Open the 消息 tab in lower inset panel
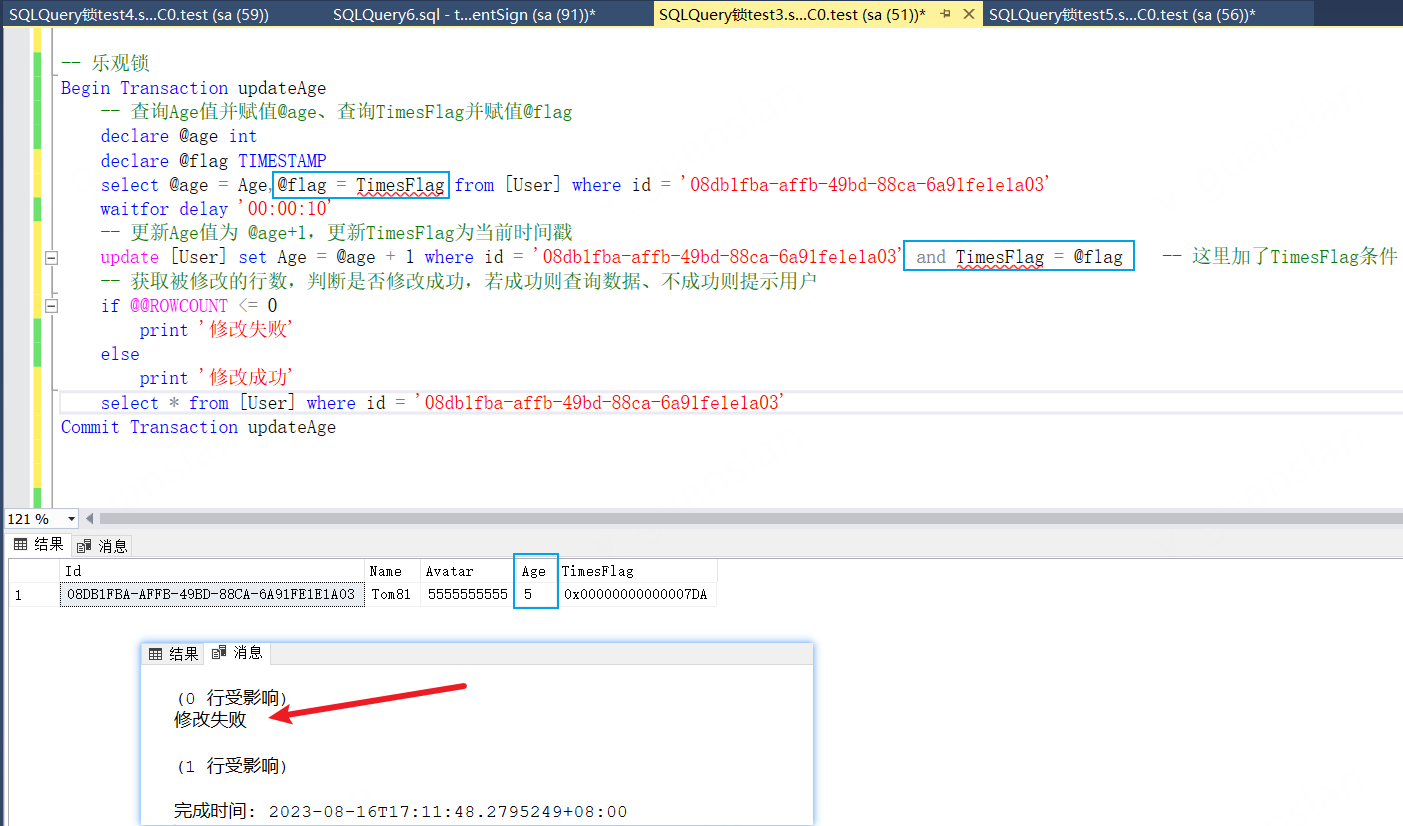This screenshot has width=1403, height=826. [238, 653]
